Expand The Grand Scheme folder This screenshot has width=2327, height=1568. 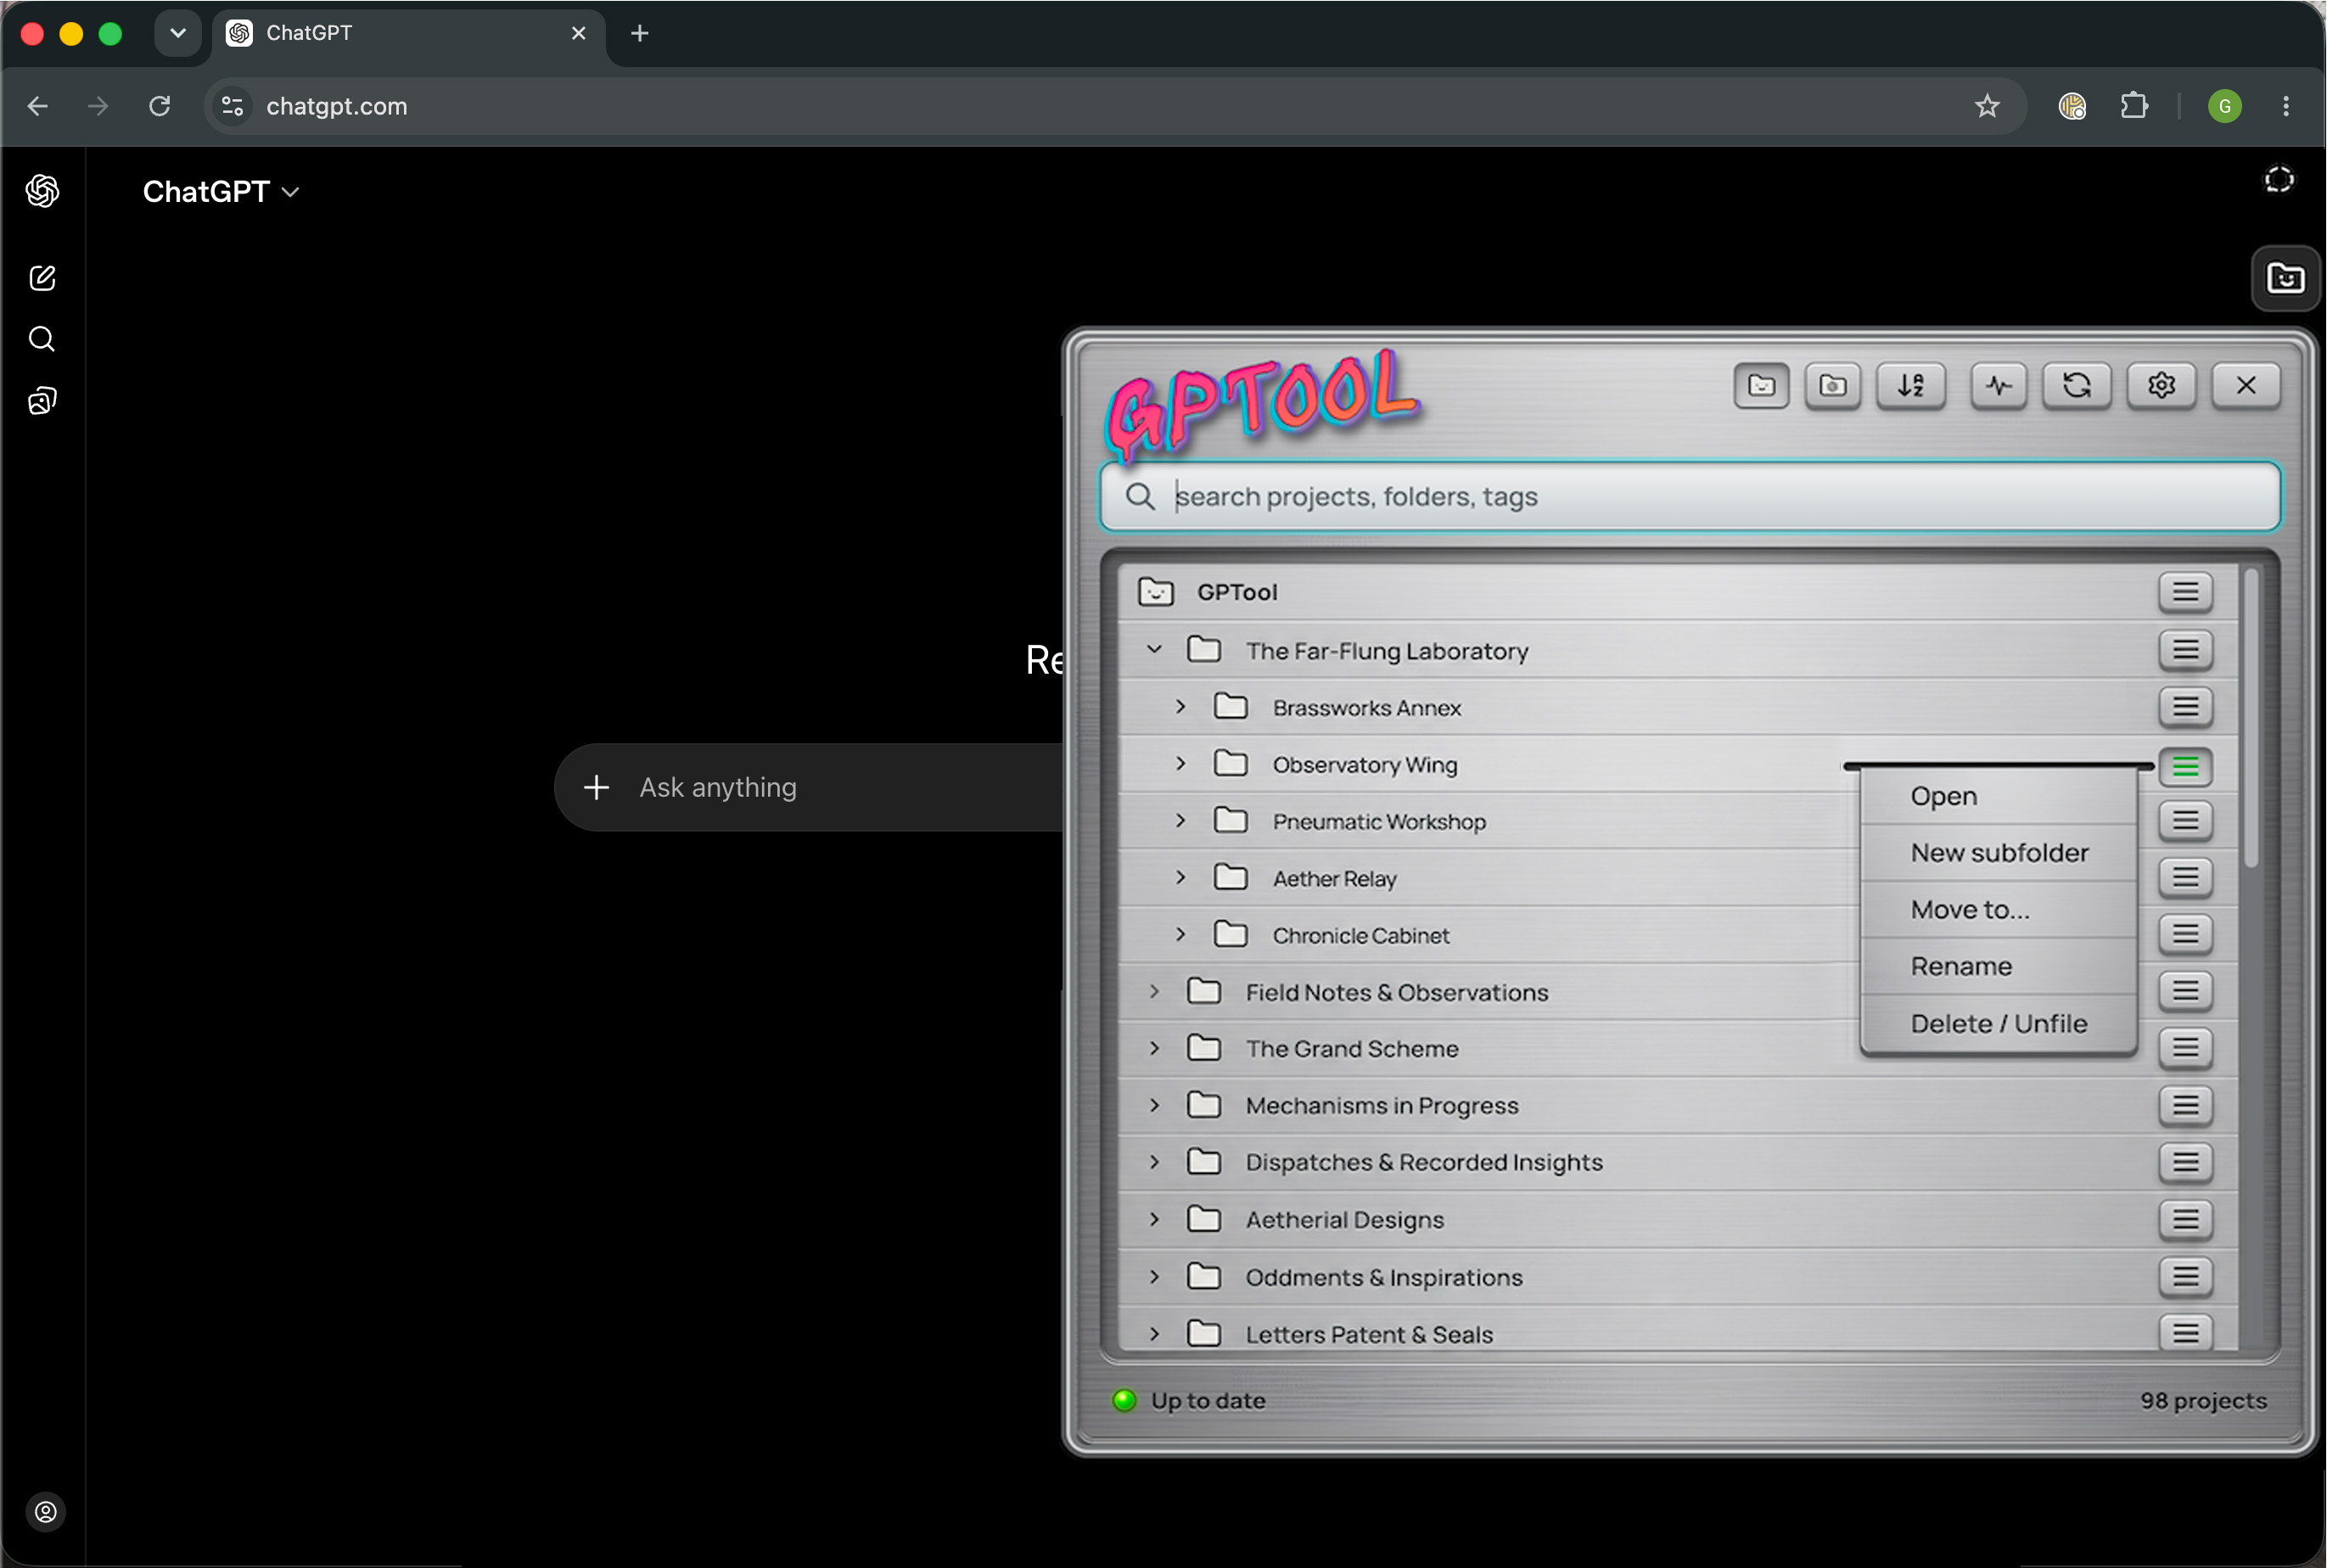[1154, 1048]
